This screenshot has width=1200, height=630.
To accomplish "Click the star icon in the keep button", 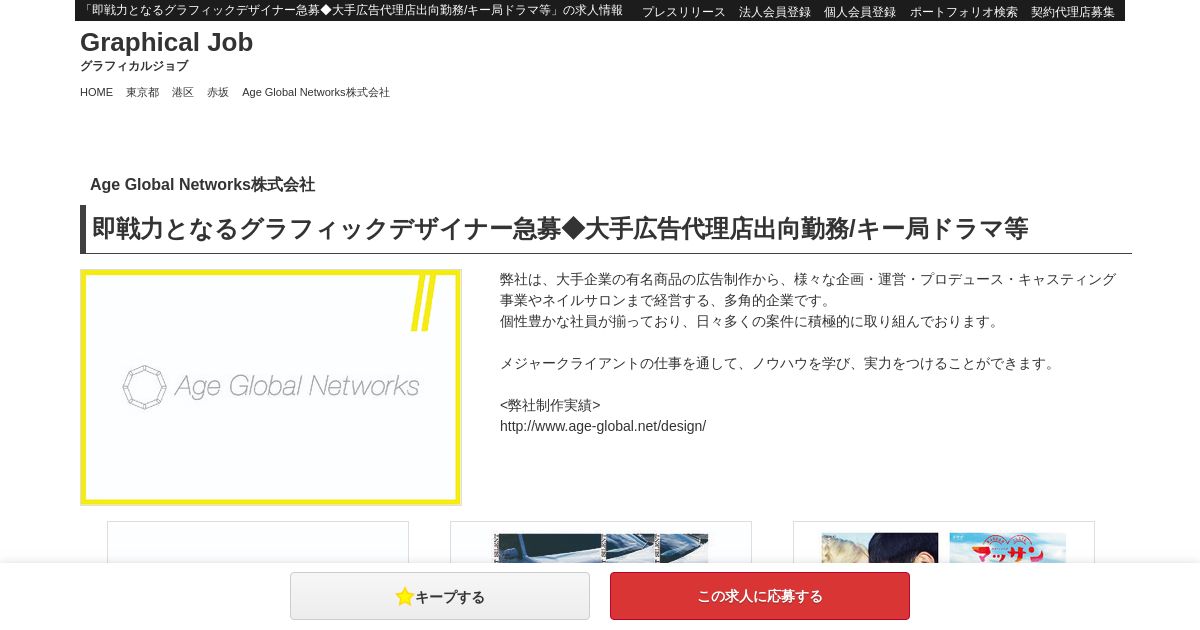I will [404, 596].
